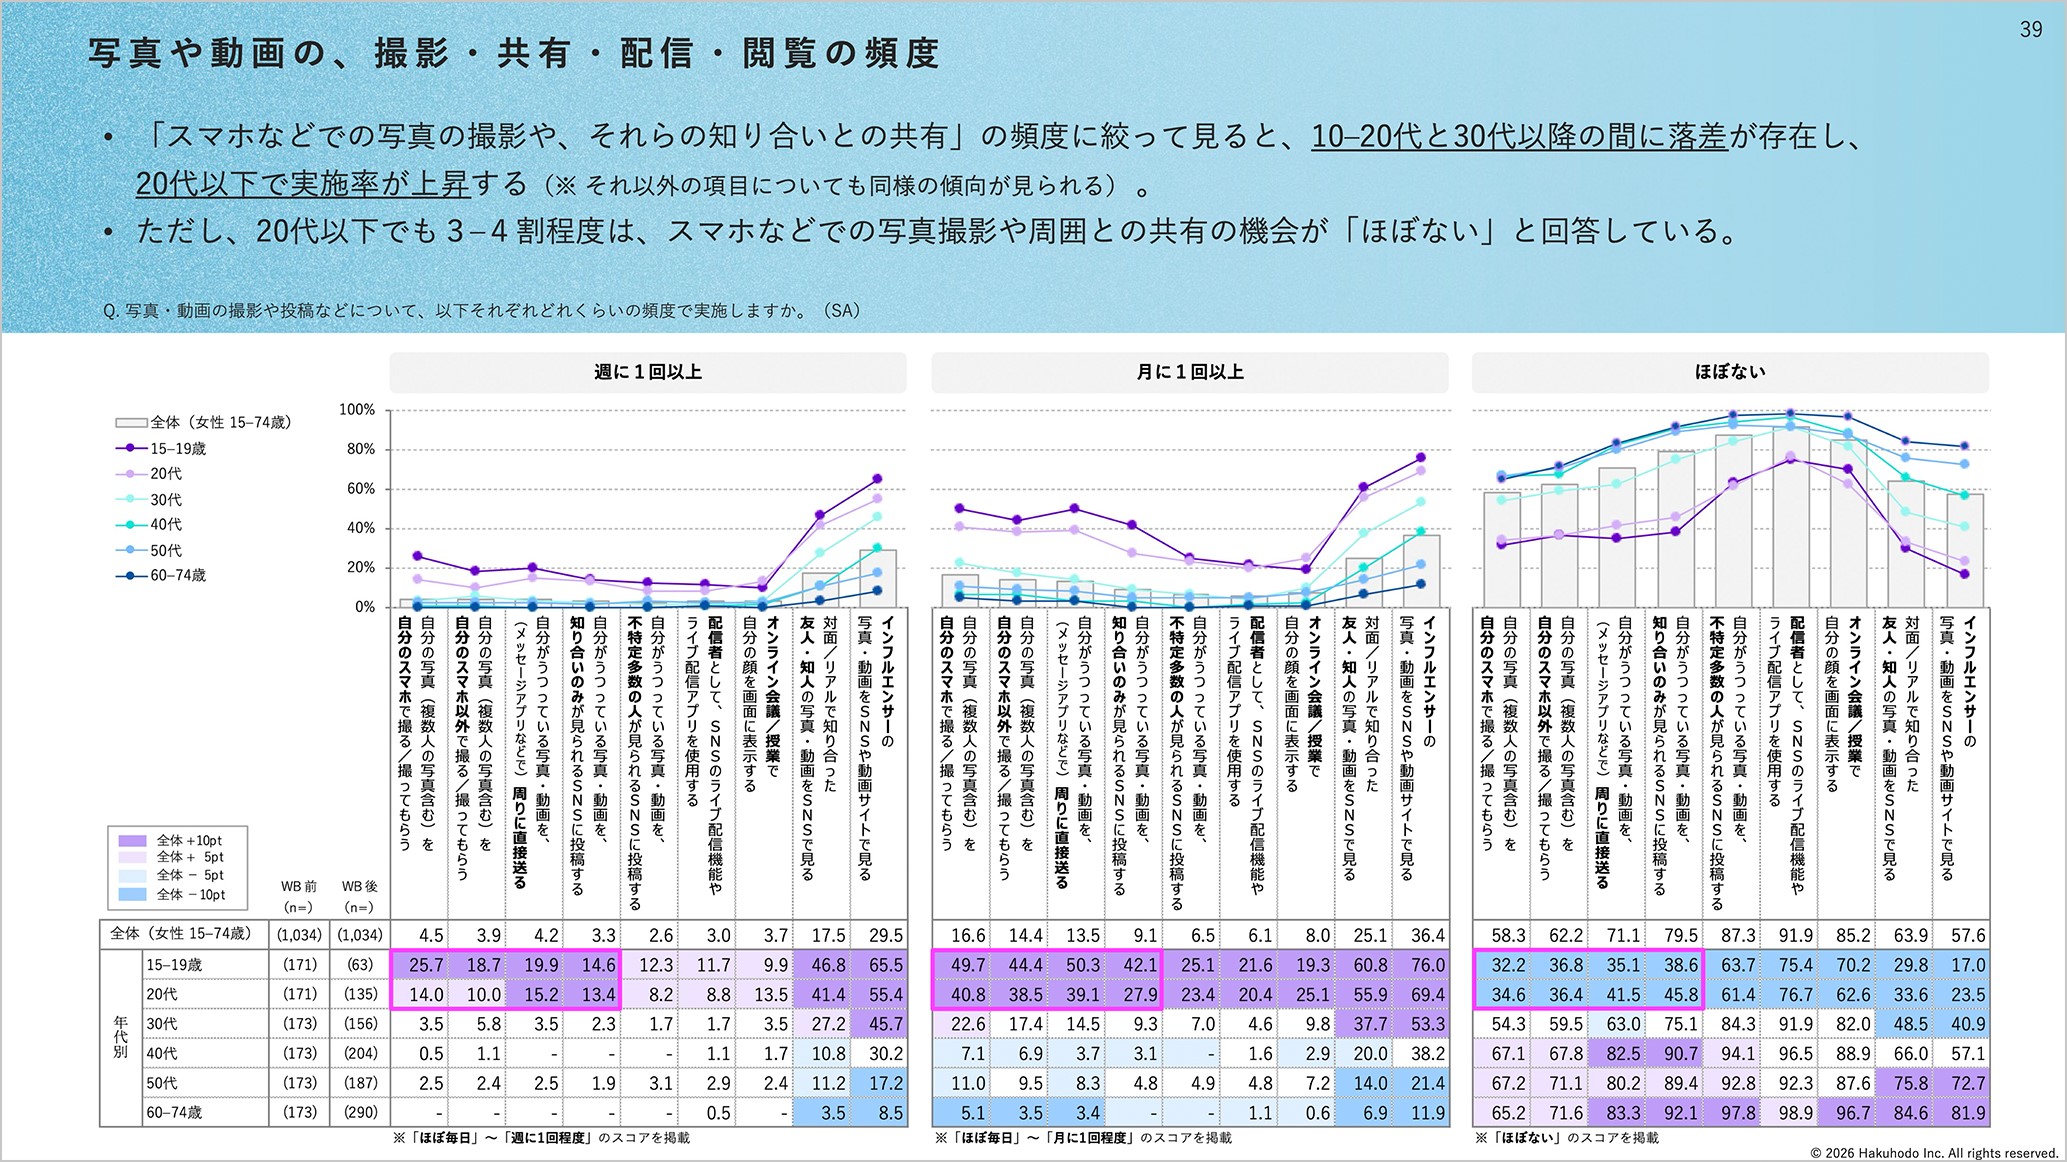Click the 15–19歳 legend line marker
This screenshot has width=2067, height=1162.
tap(131, 449)
